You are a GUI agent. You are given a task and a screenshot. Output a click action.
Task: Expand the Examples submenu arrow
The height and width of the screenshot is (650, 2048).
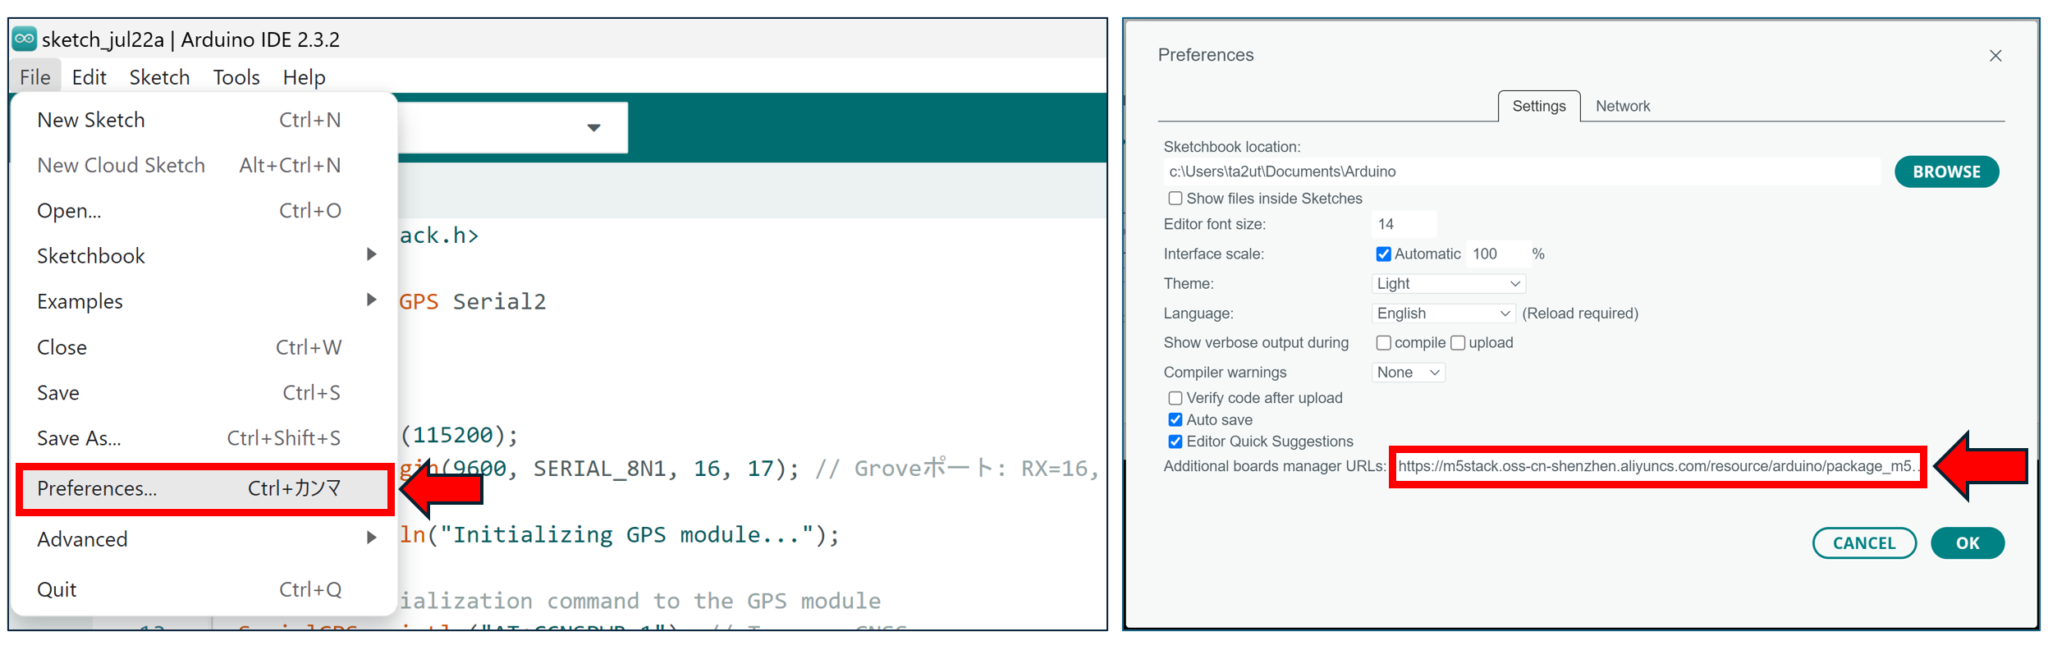pyautogui.click(x=371, y=300)
